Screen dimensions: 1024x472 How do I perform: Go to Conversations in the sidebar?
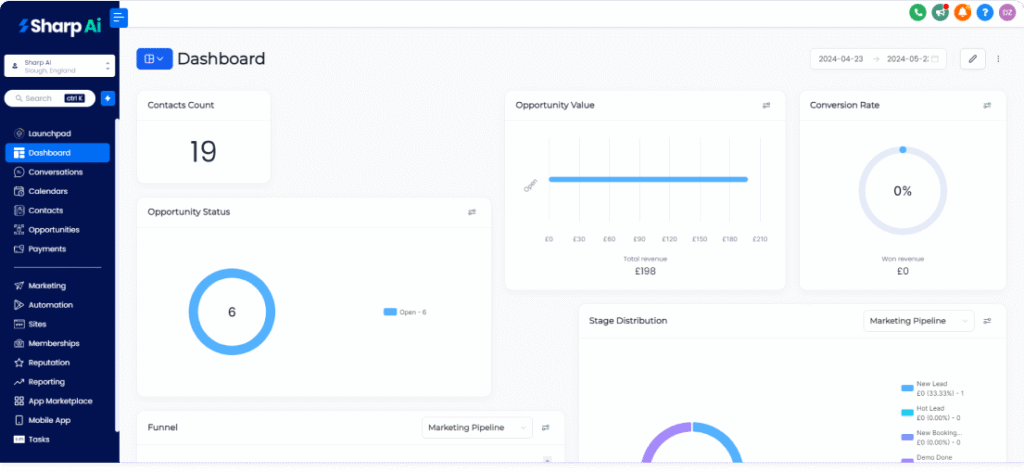click(x=55, y=172)
